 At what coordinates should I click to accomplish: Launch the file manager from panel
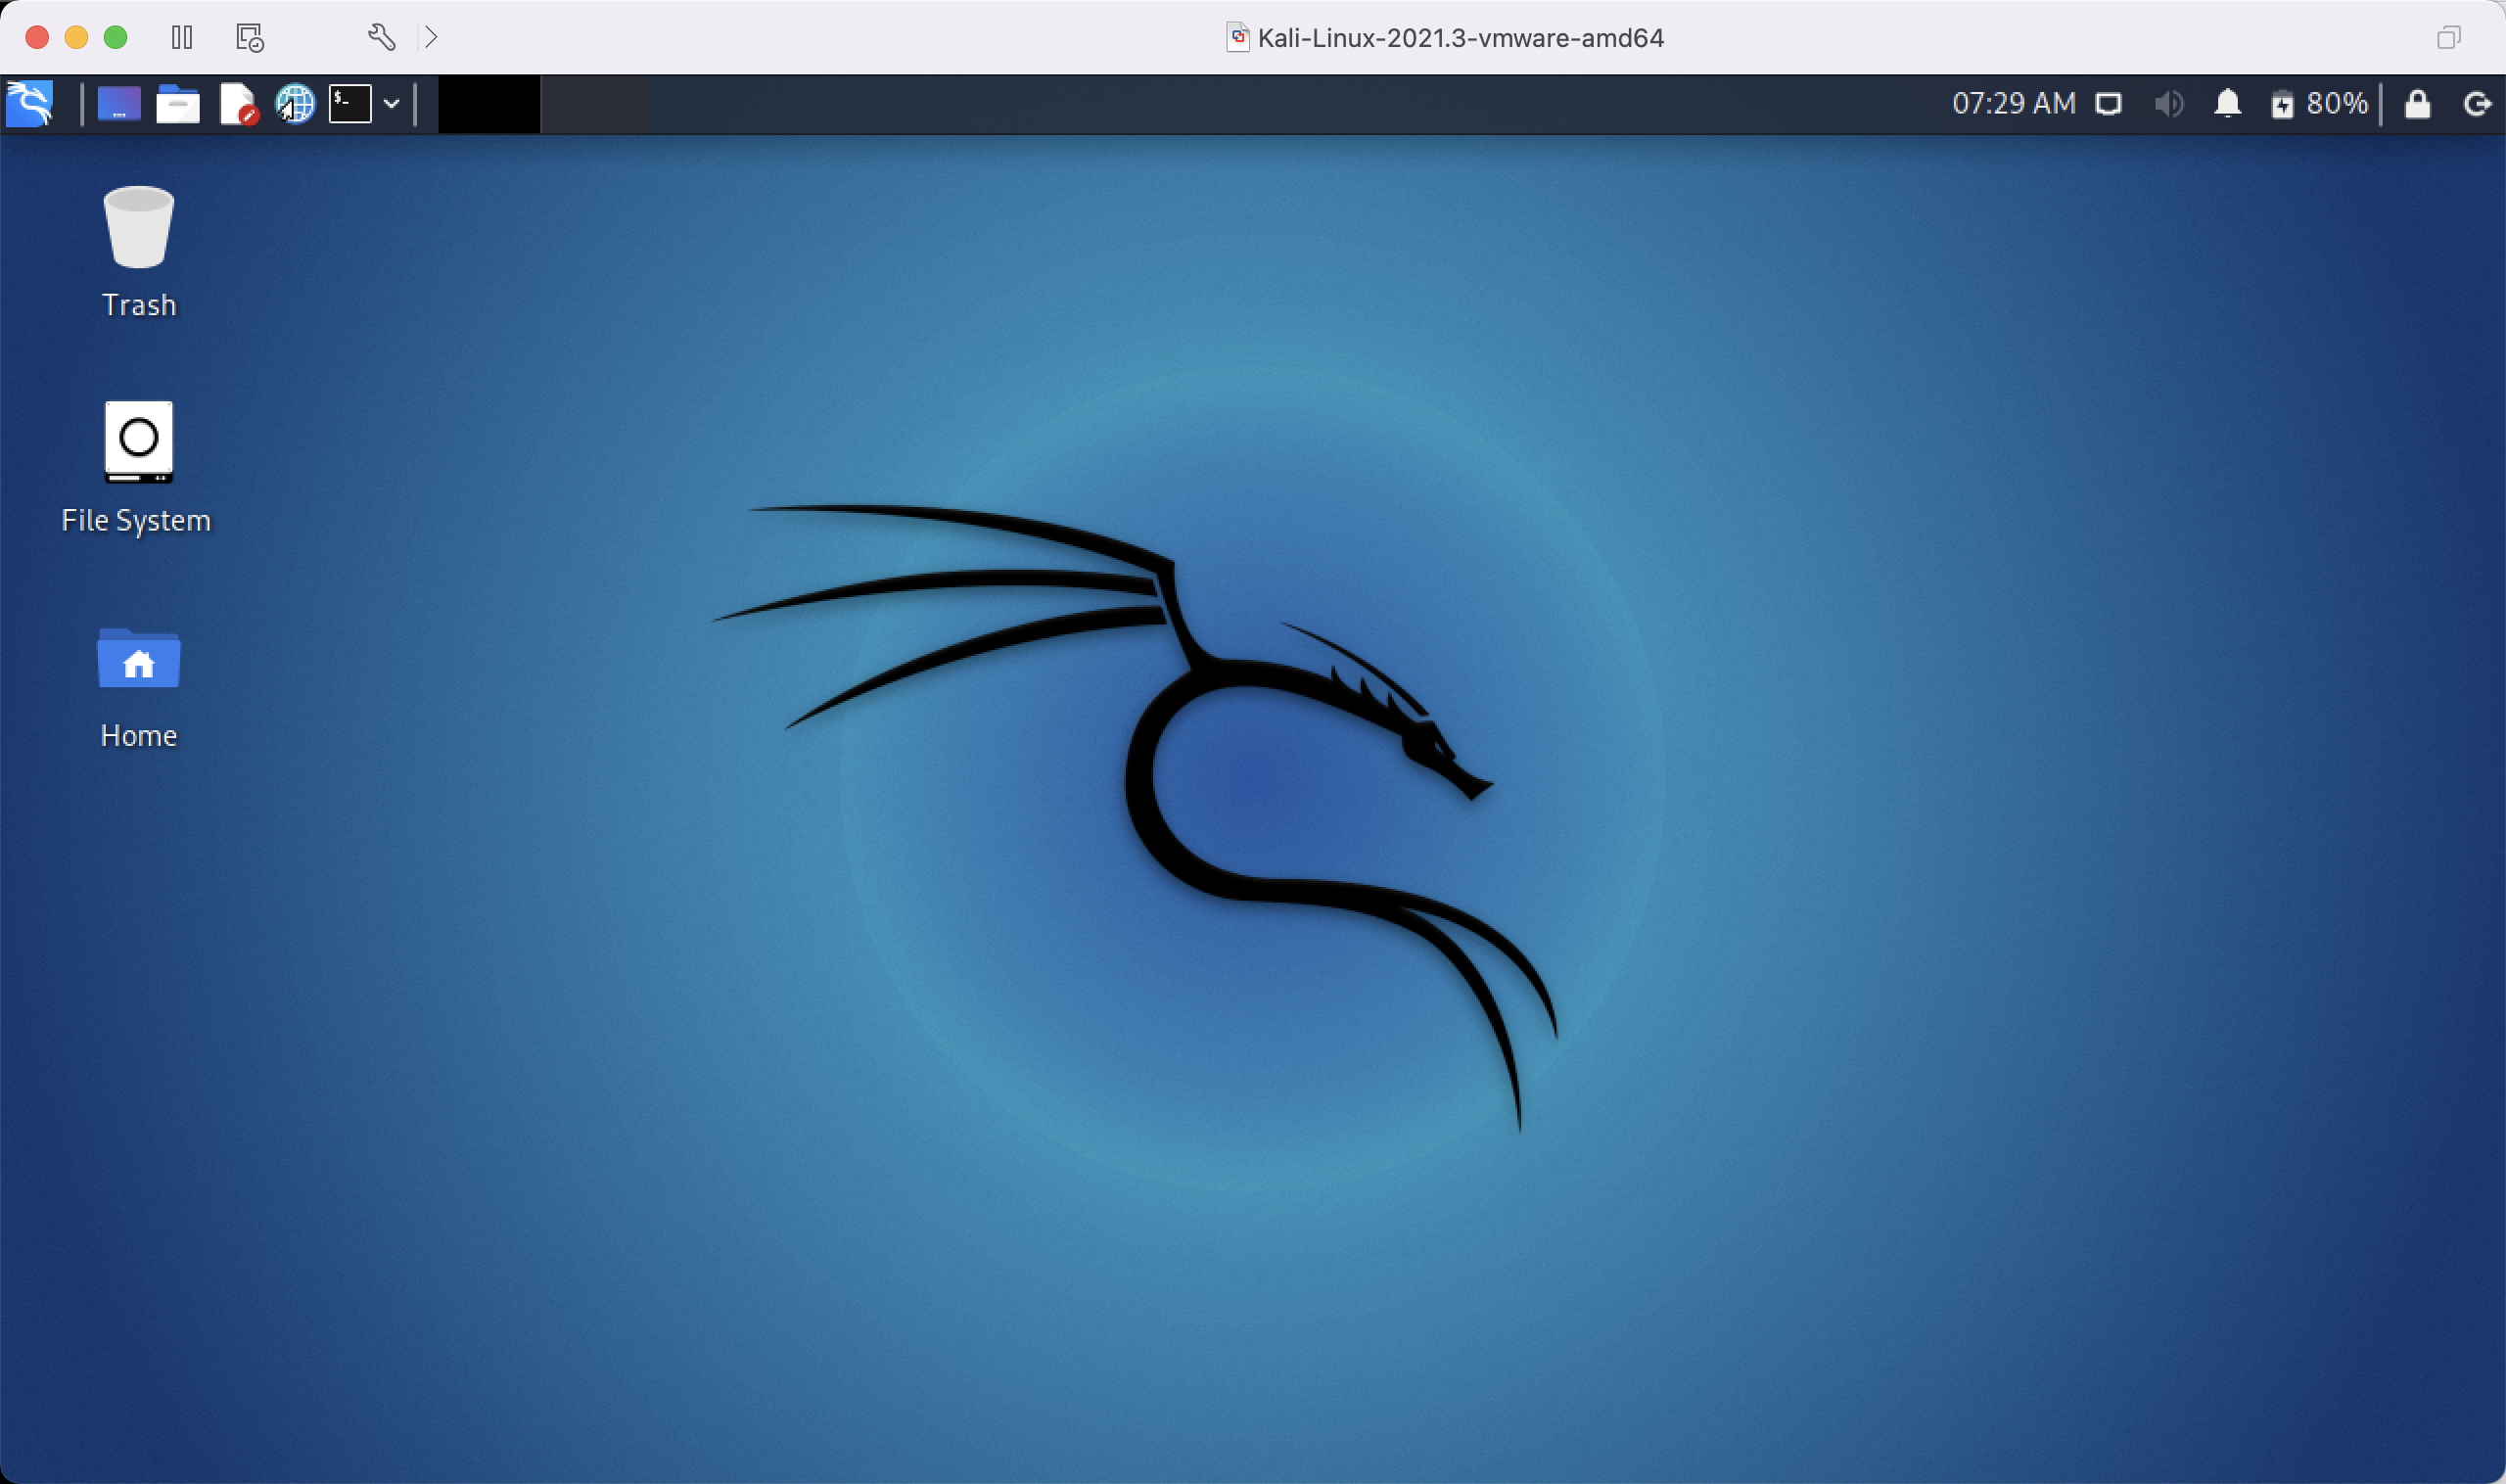(178, 103)
